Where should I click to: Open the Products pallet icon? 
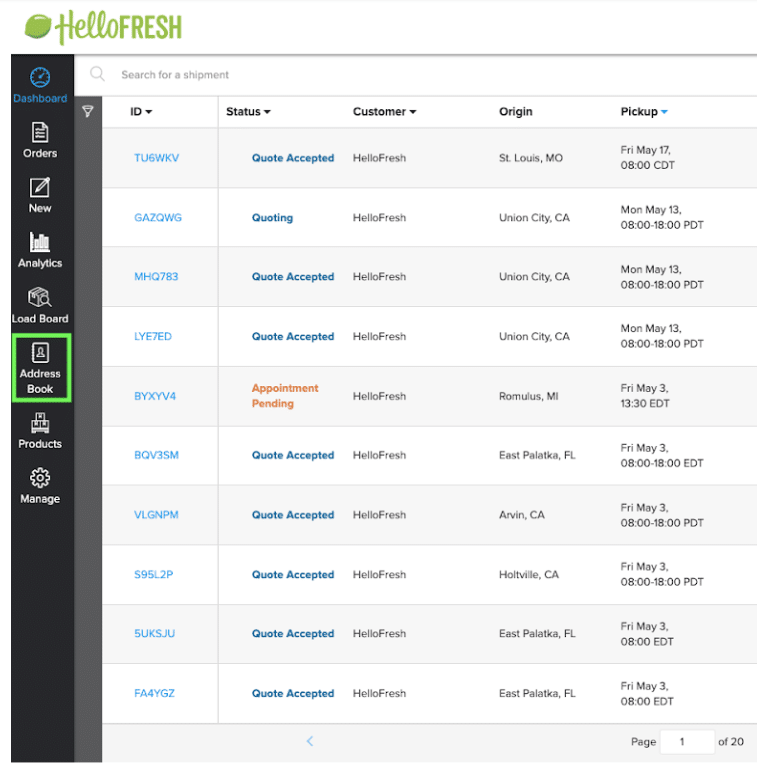pos(40,423)
